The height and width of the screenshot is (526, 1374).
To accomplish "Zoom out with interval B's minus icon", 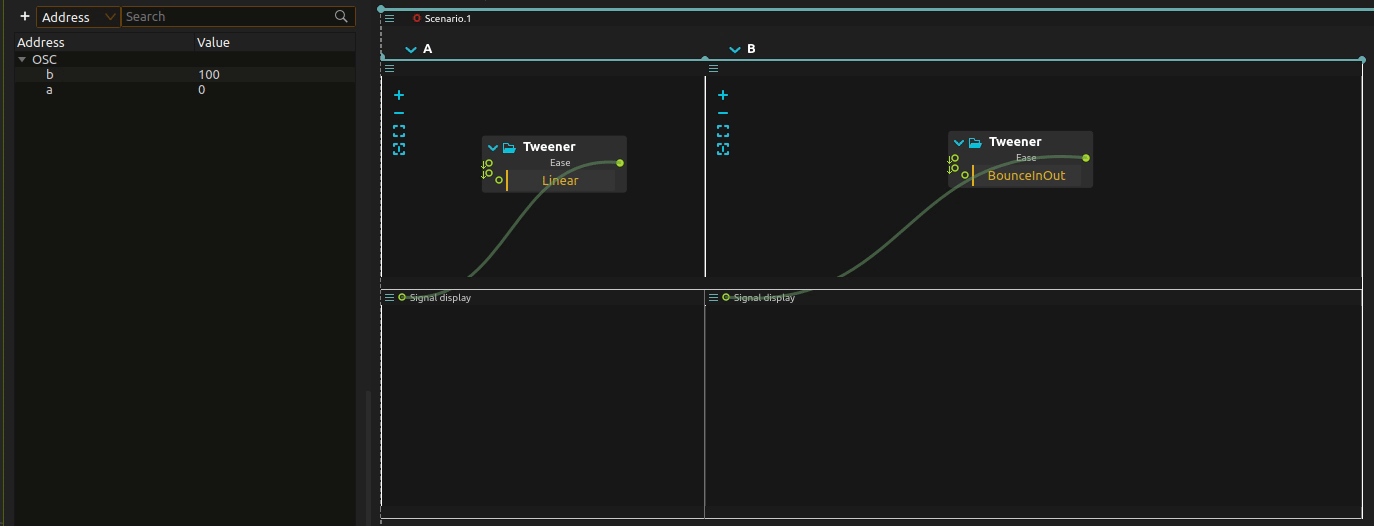I will point(723,114).
